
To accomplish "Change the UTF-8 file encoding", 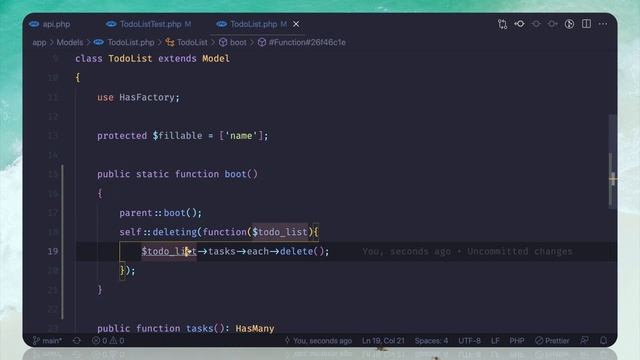I will click(469, 340).
